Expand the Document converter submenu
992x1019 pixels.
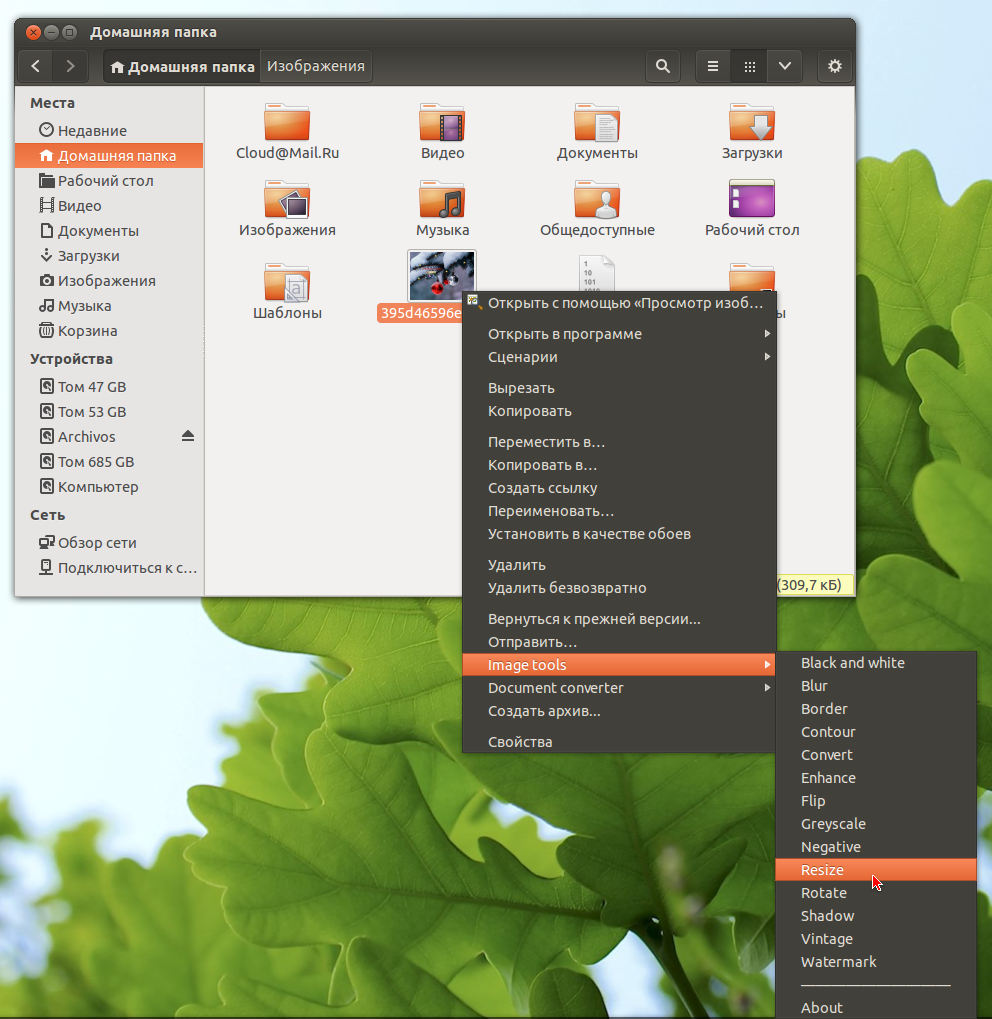click(555, 687)
